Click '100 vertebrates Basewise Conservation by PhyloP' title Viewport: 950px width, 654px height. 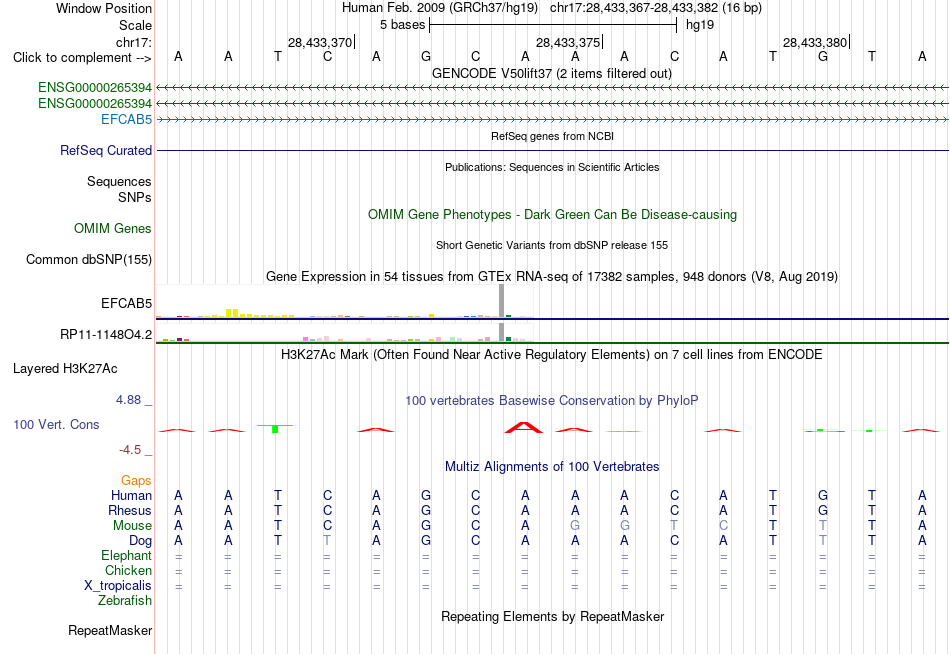tap(551, 401)
